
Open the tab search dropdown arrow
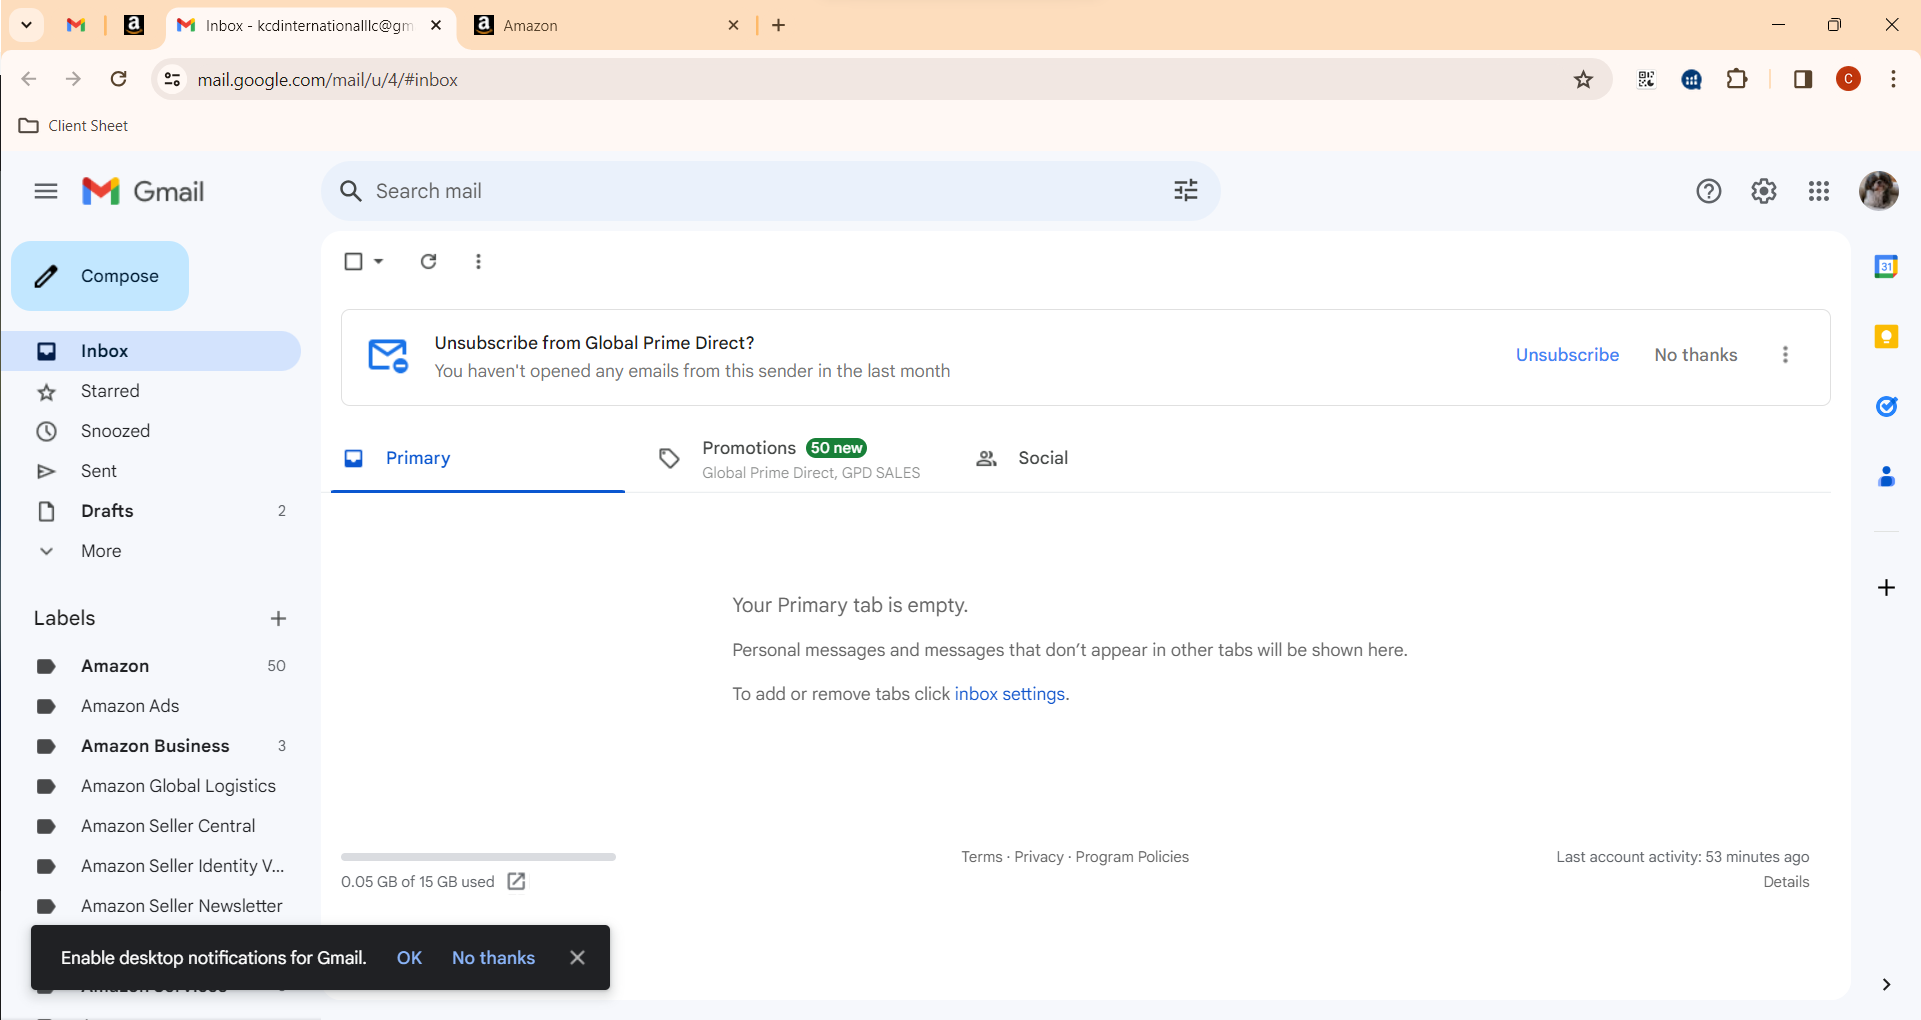click(x=27, y=25)
